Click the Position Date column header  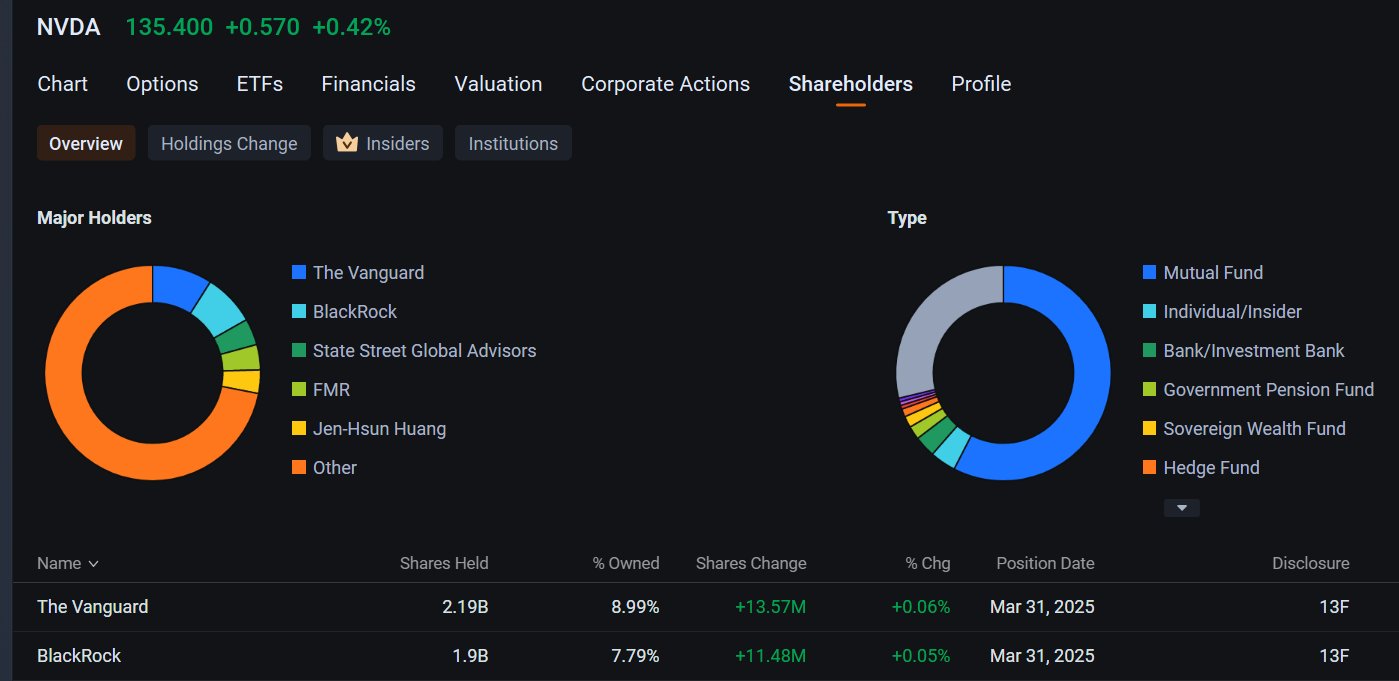[x=1045, y=563]
